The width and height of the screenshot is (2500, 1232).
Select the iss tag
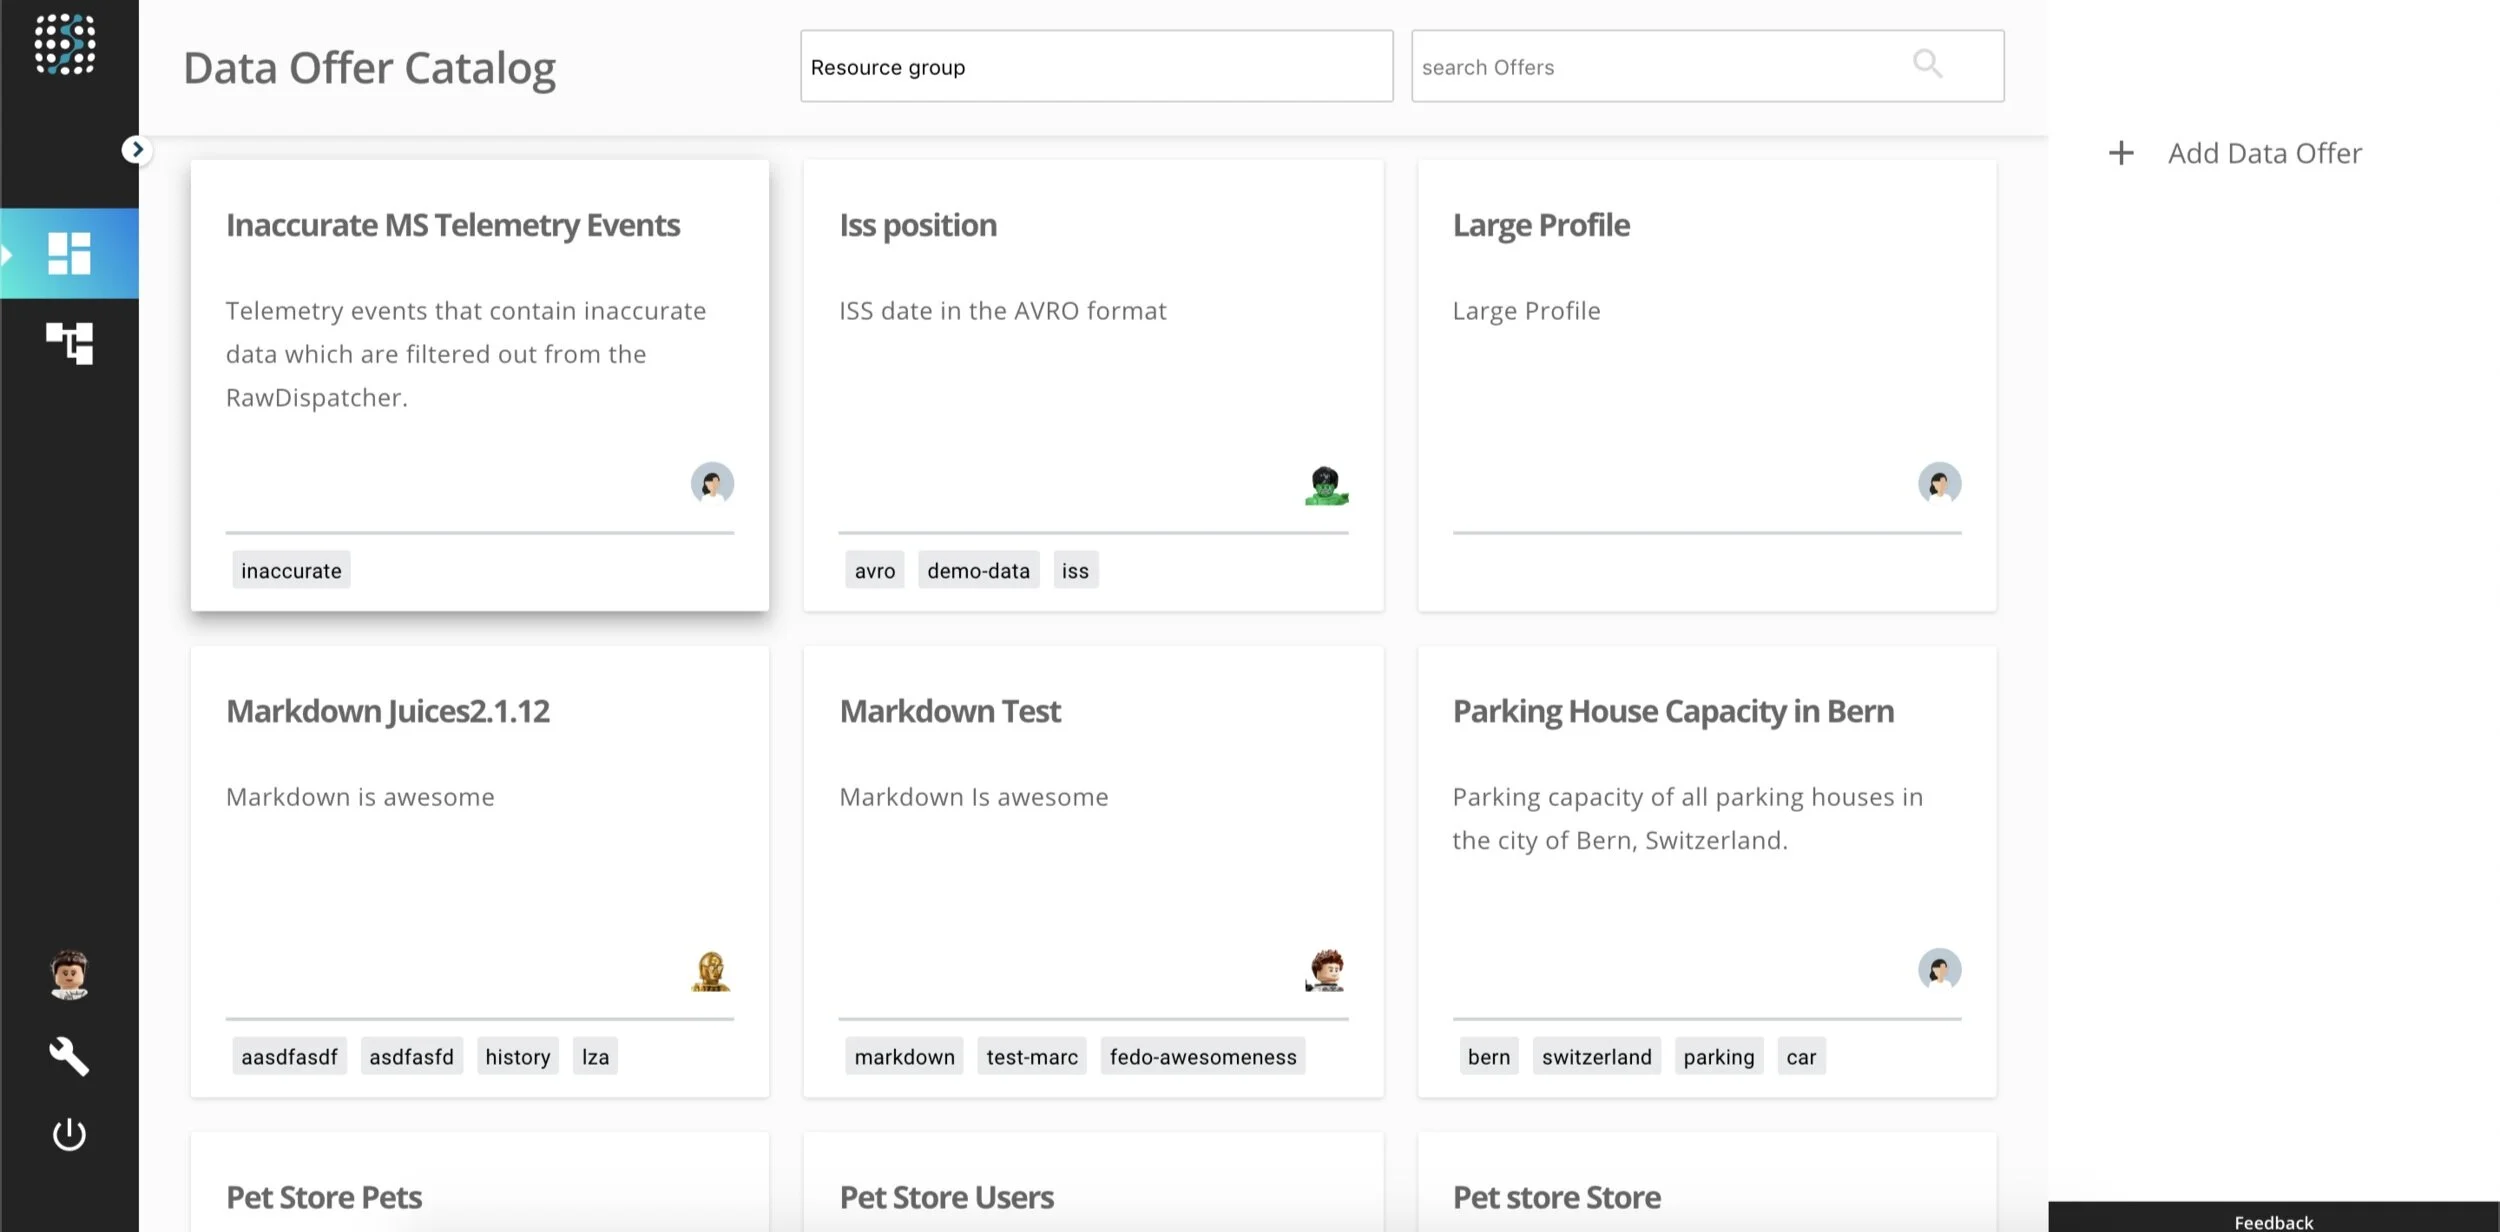(x=1075, y=570)
